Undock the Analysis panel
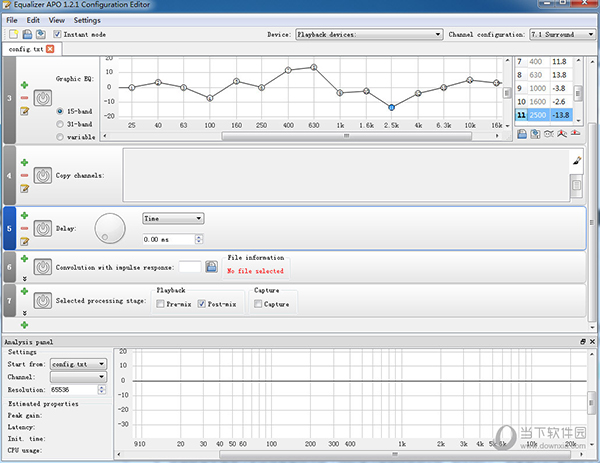 (x=583, y=342)
